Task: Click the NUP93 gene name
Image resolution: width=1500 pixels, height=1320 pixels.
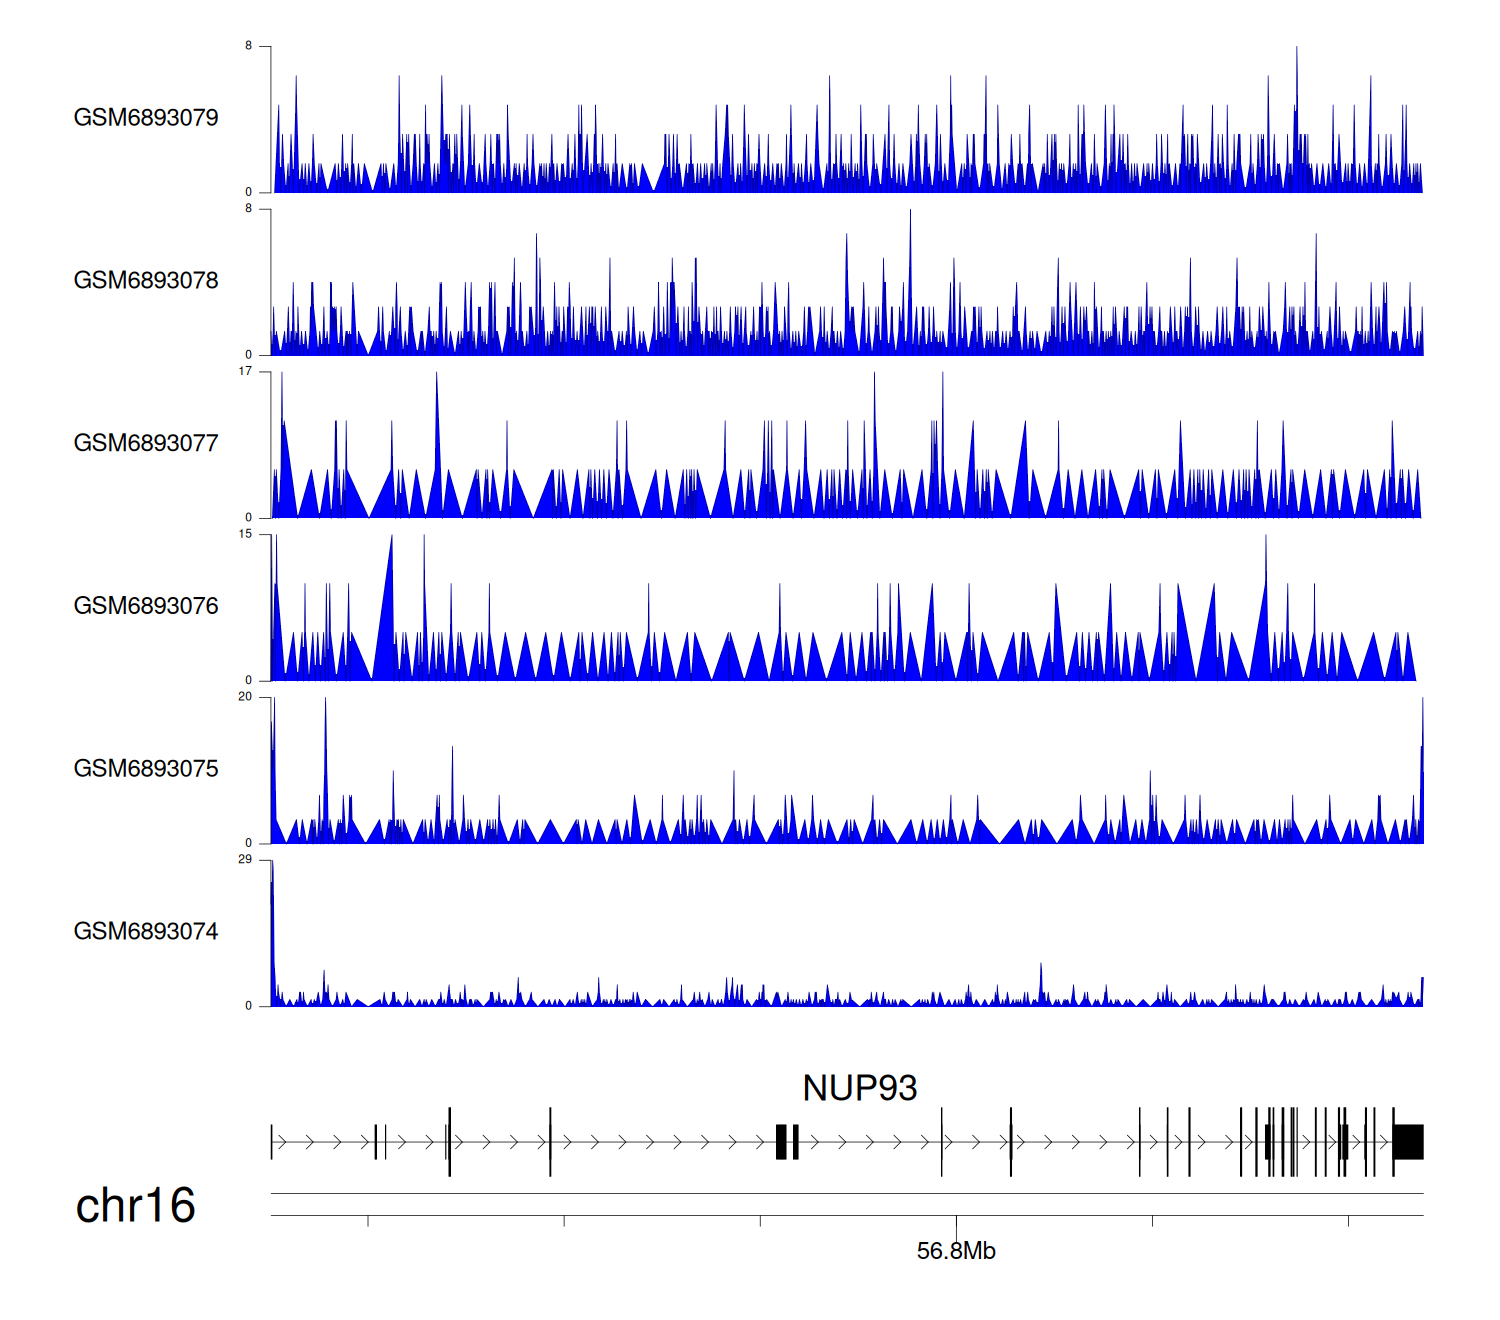Action: [859, 1088]
